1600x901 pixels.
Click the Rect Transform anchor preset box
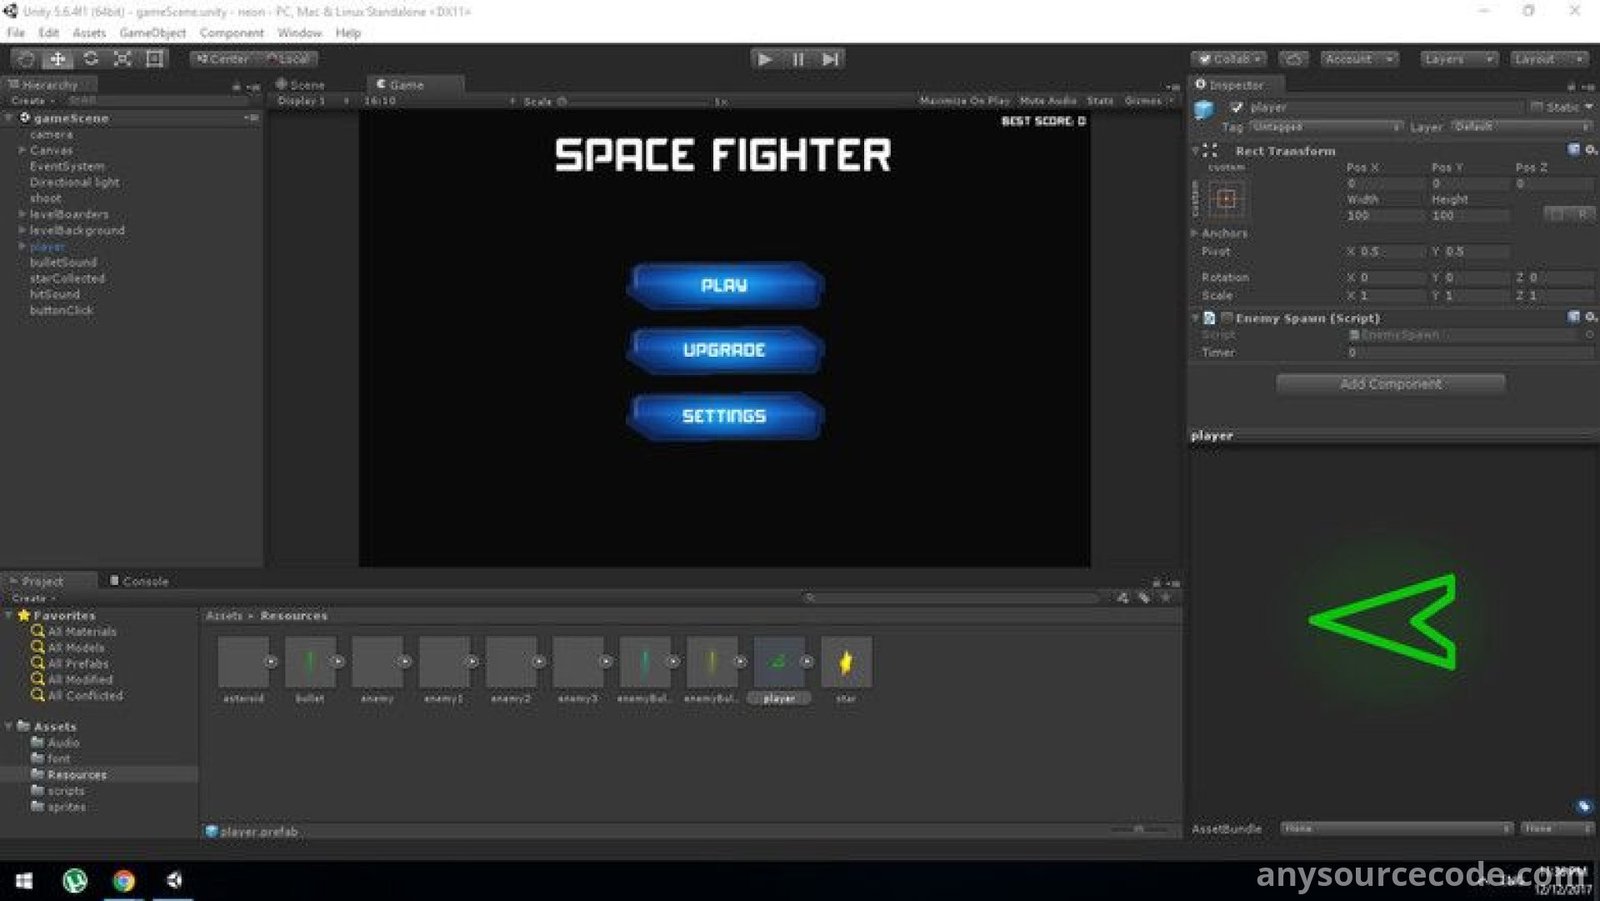(1226, 200)
